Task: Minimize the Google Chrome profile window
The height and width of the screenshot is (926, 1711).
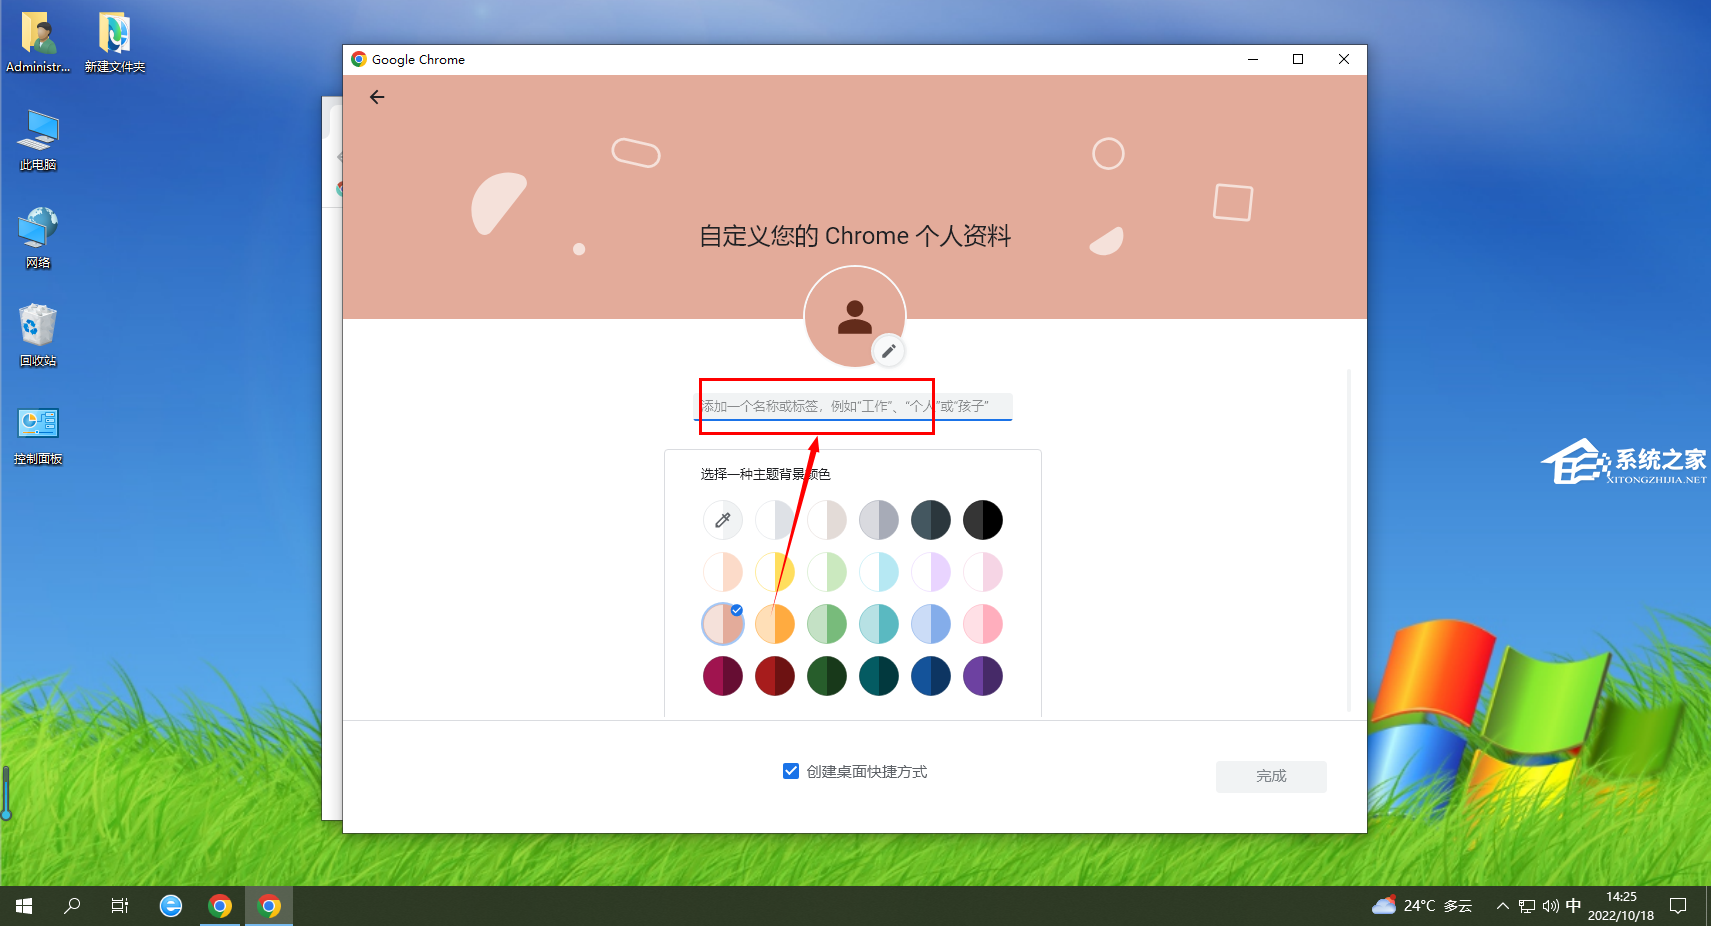Action: [x=1252, y=59]
